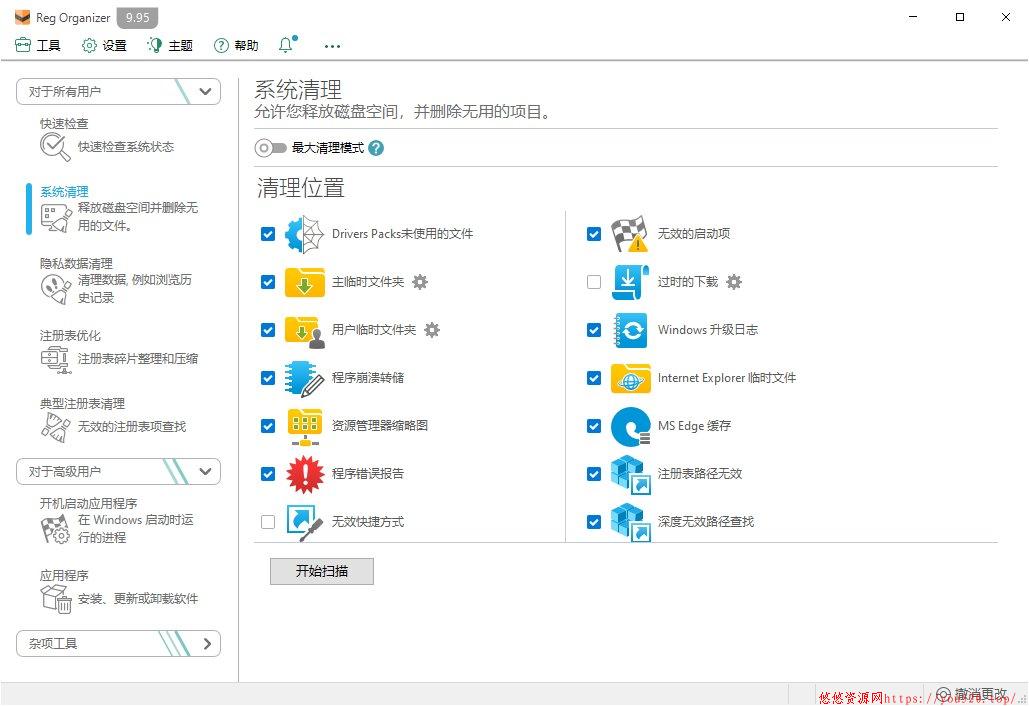Click the 资源管理器缩略图 icon
Screen dimensions: 1029x706
tap(304, 426)
